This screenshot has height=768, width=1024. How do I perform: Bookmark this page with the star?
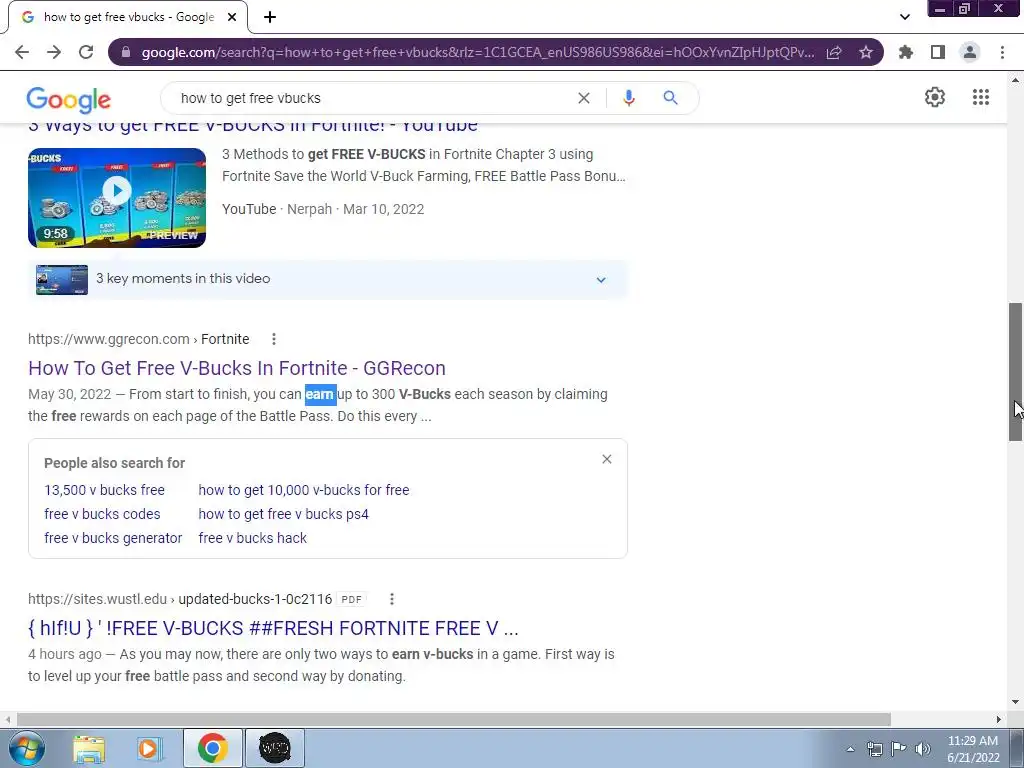[x=866, y=52]
